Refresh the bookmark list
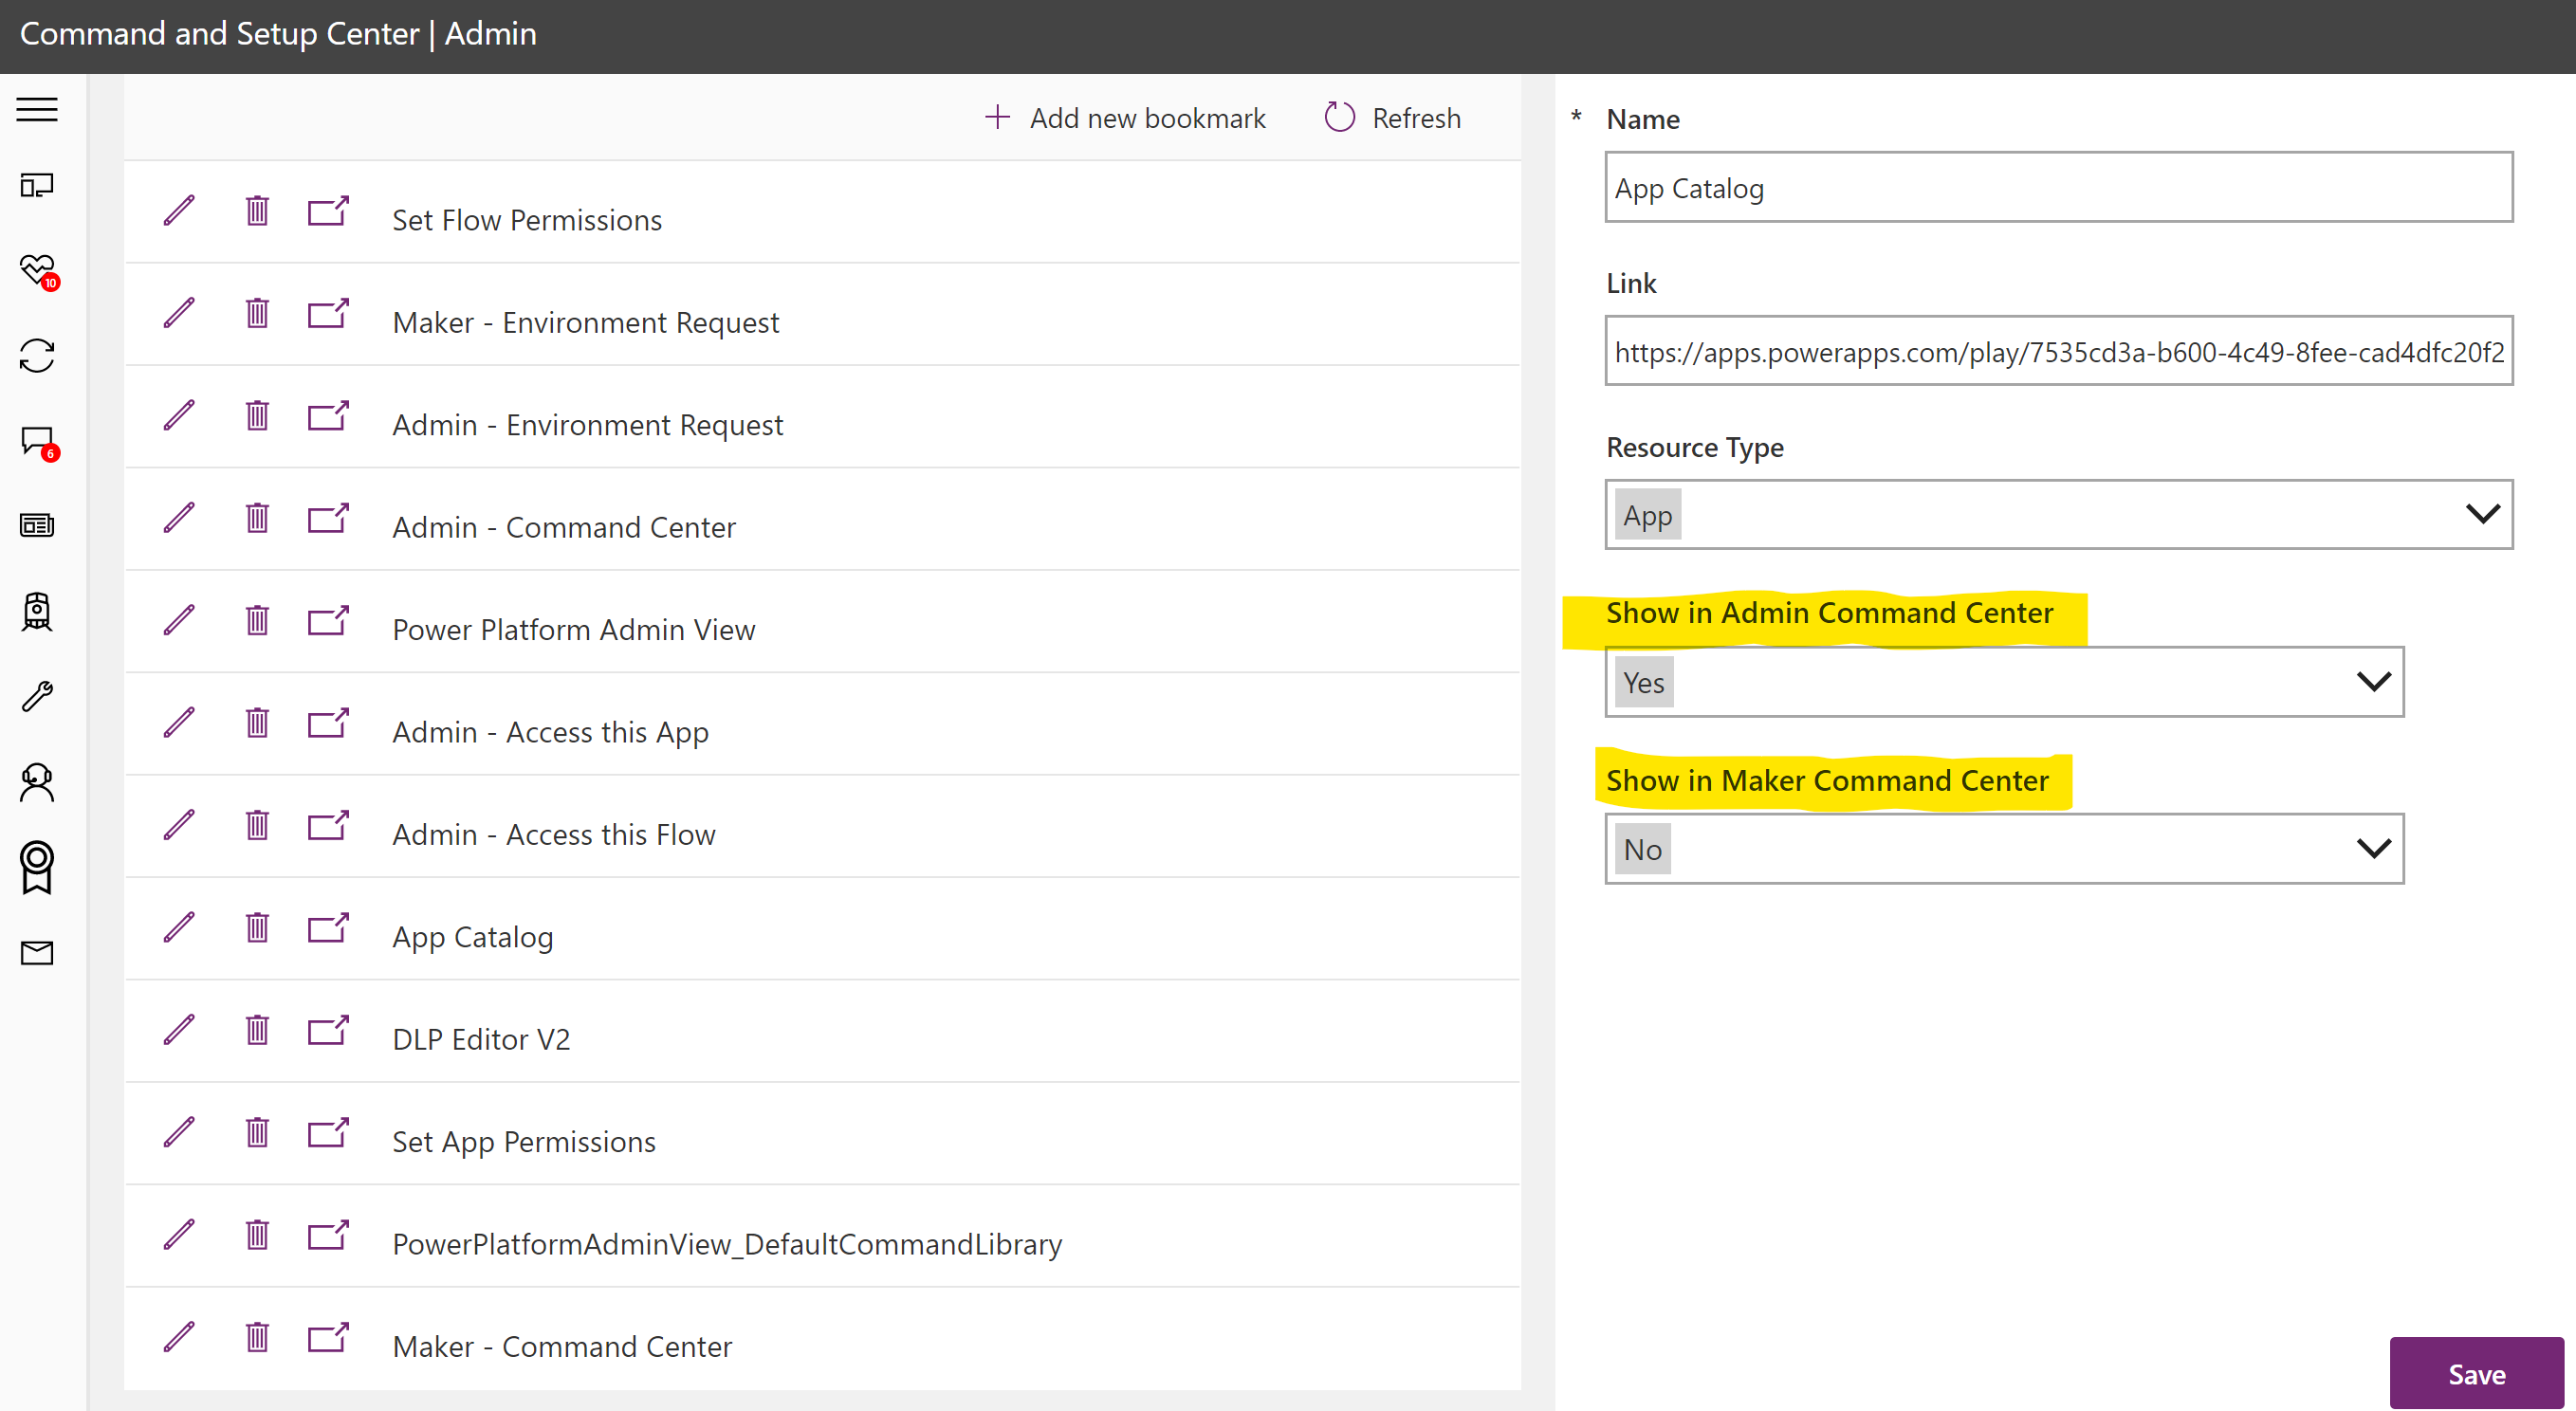Viewport: 2576px width, 1411px height. 1391,117
